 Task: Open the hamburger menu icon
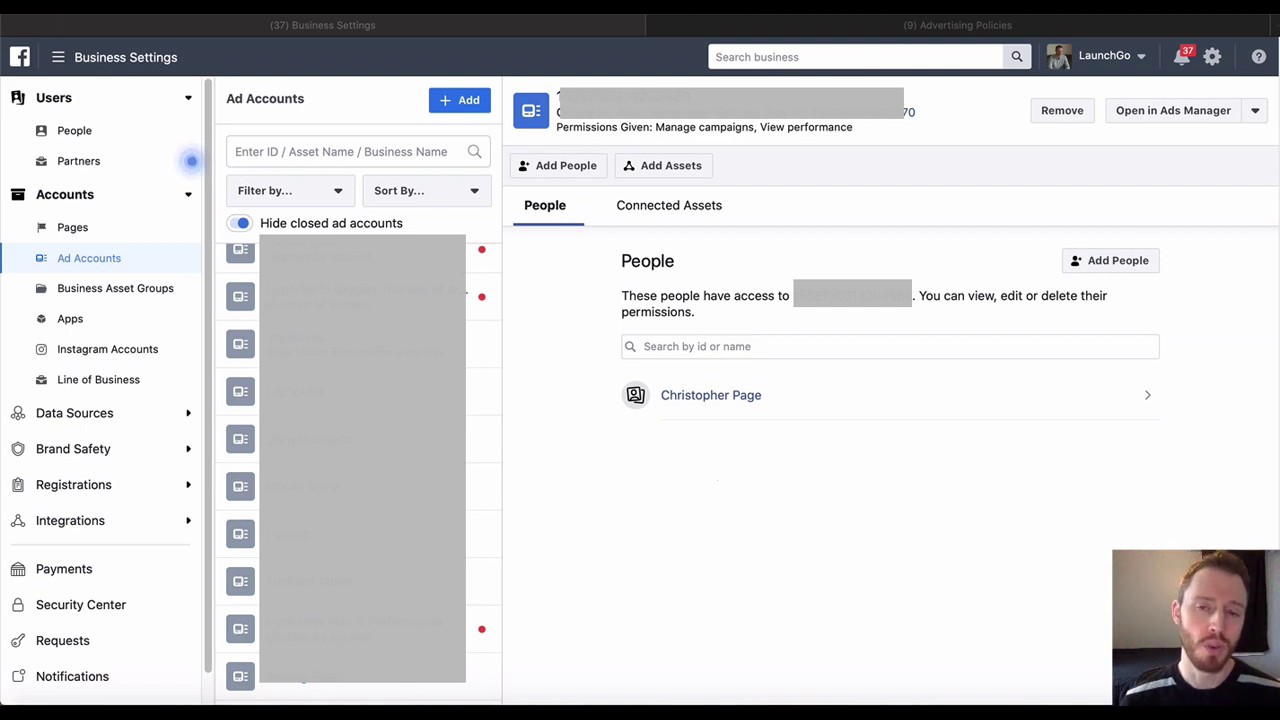[x=58, y=57]
